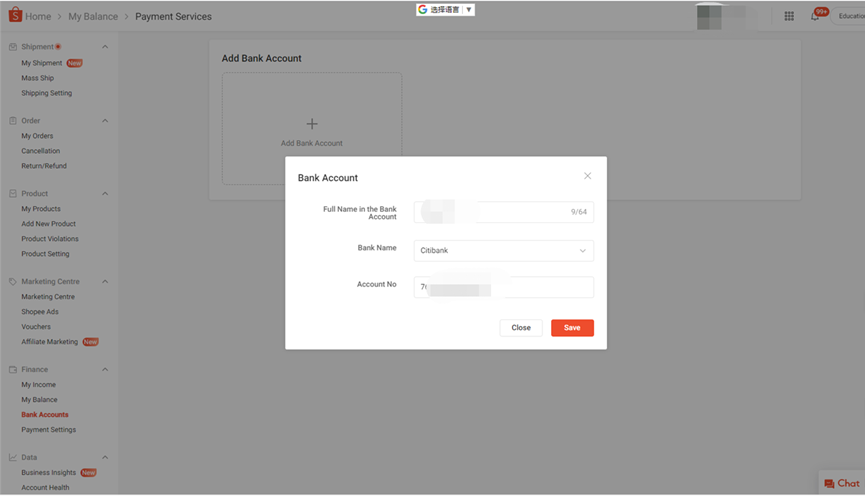Collapse the Finance section
The height and width of the screenshot is (496, 865).
pyautogui.click(x=105, y=370)
